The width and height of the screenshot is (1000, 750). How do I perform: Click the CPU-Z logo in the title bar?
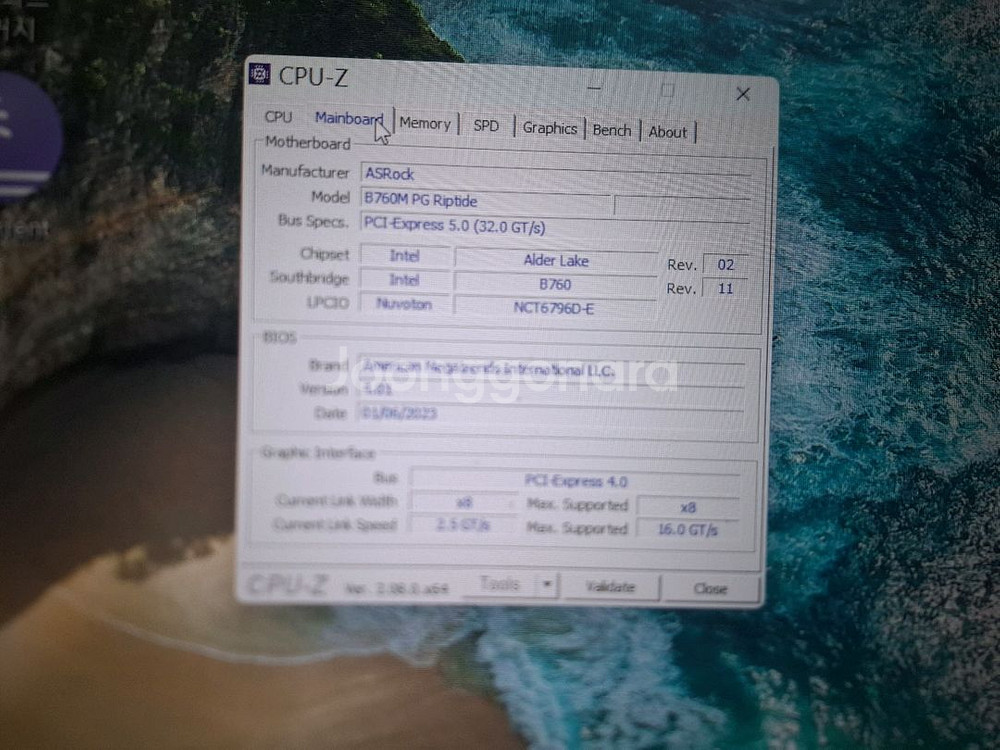(x=263, y=73)
